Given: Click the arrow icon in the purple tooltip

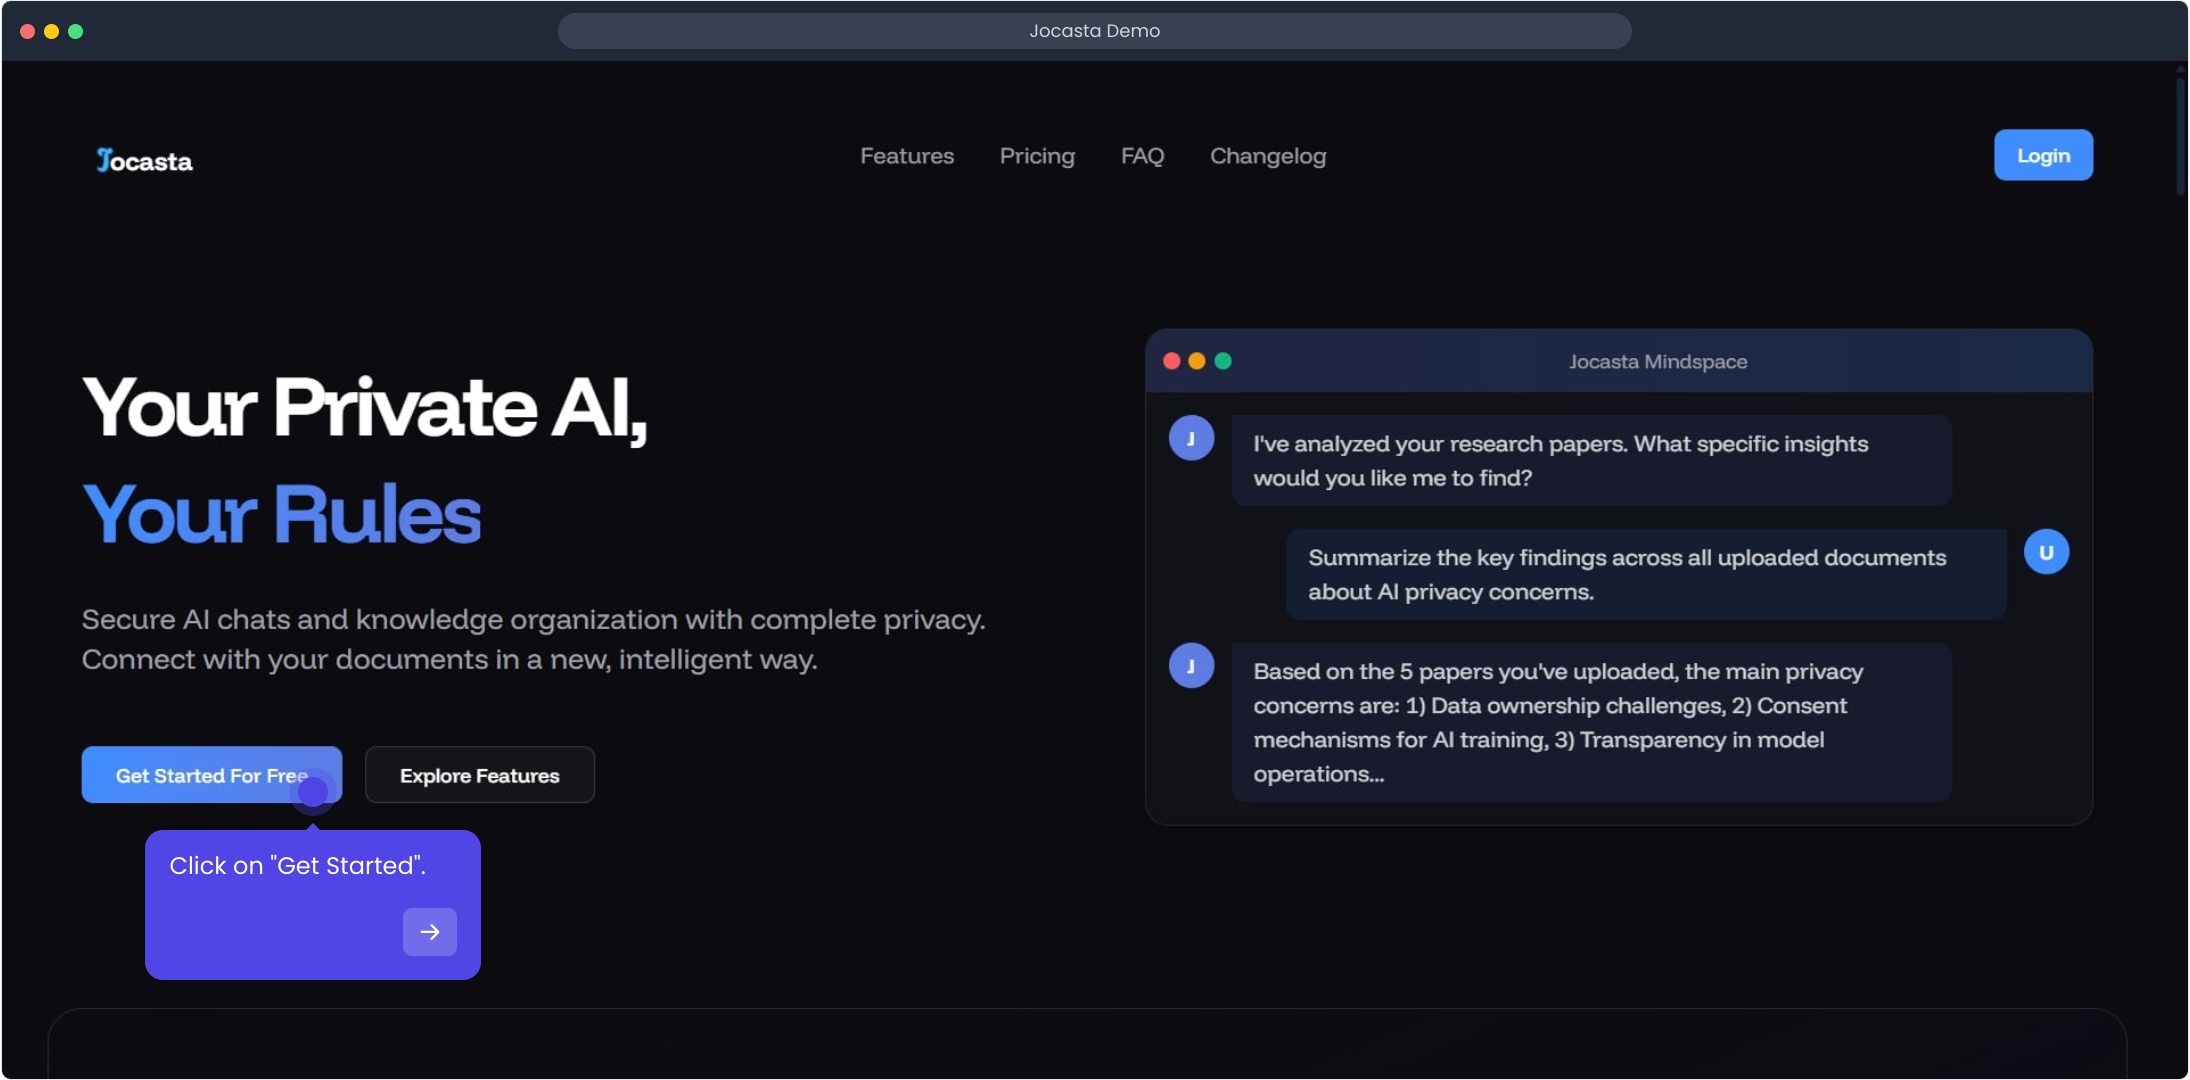Looking at the screenshot, I should tap(429, 931).
